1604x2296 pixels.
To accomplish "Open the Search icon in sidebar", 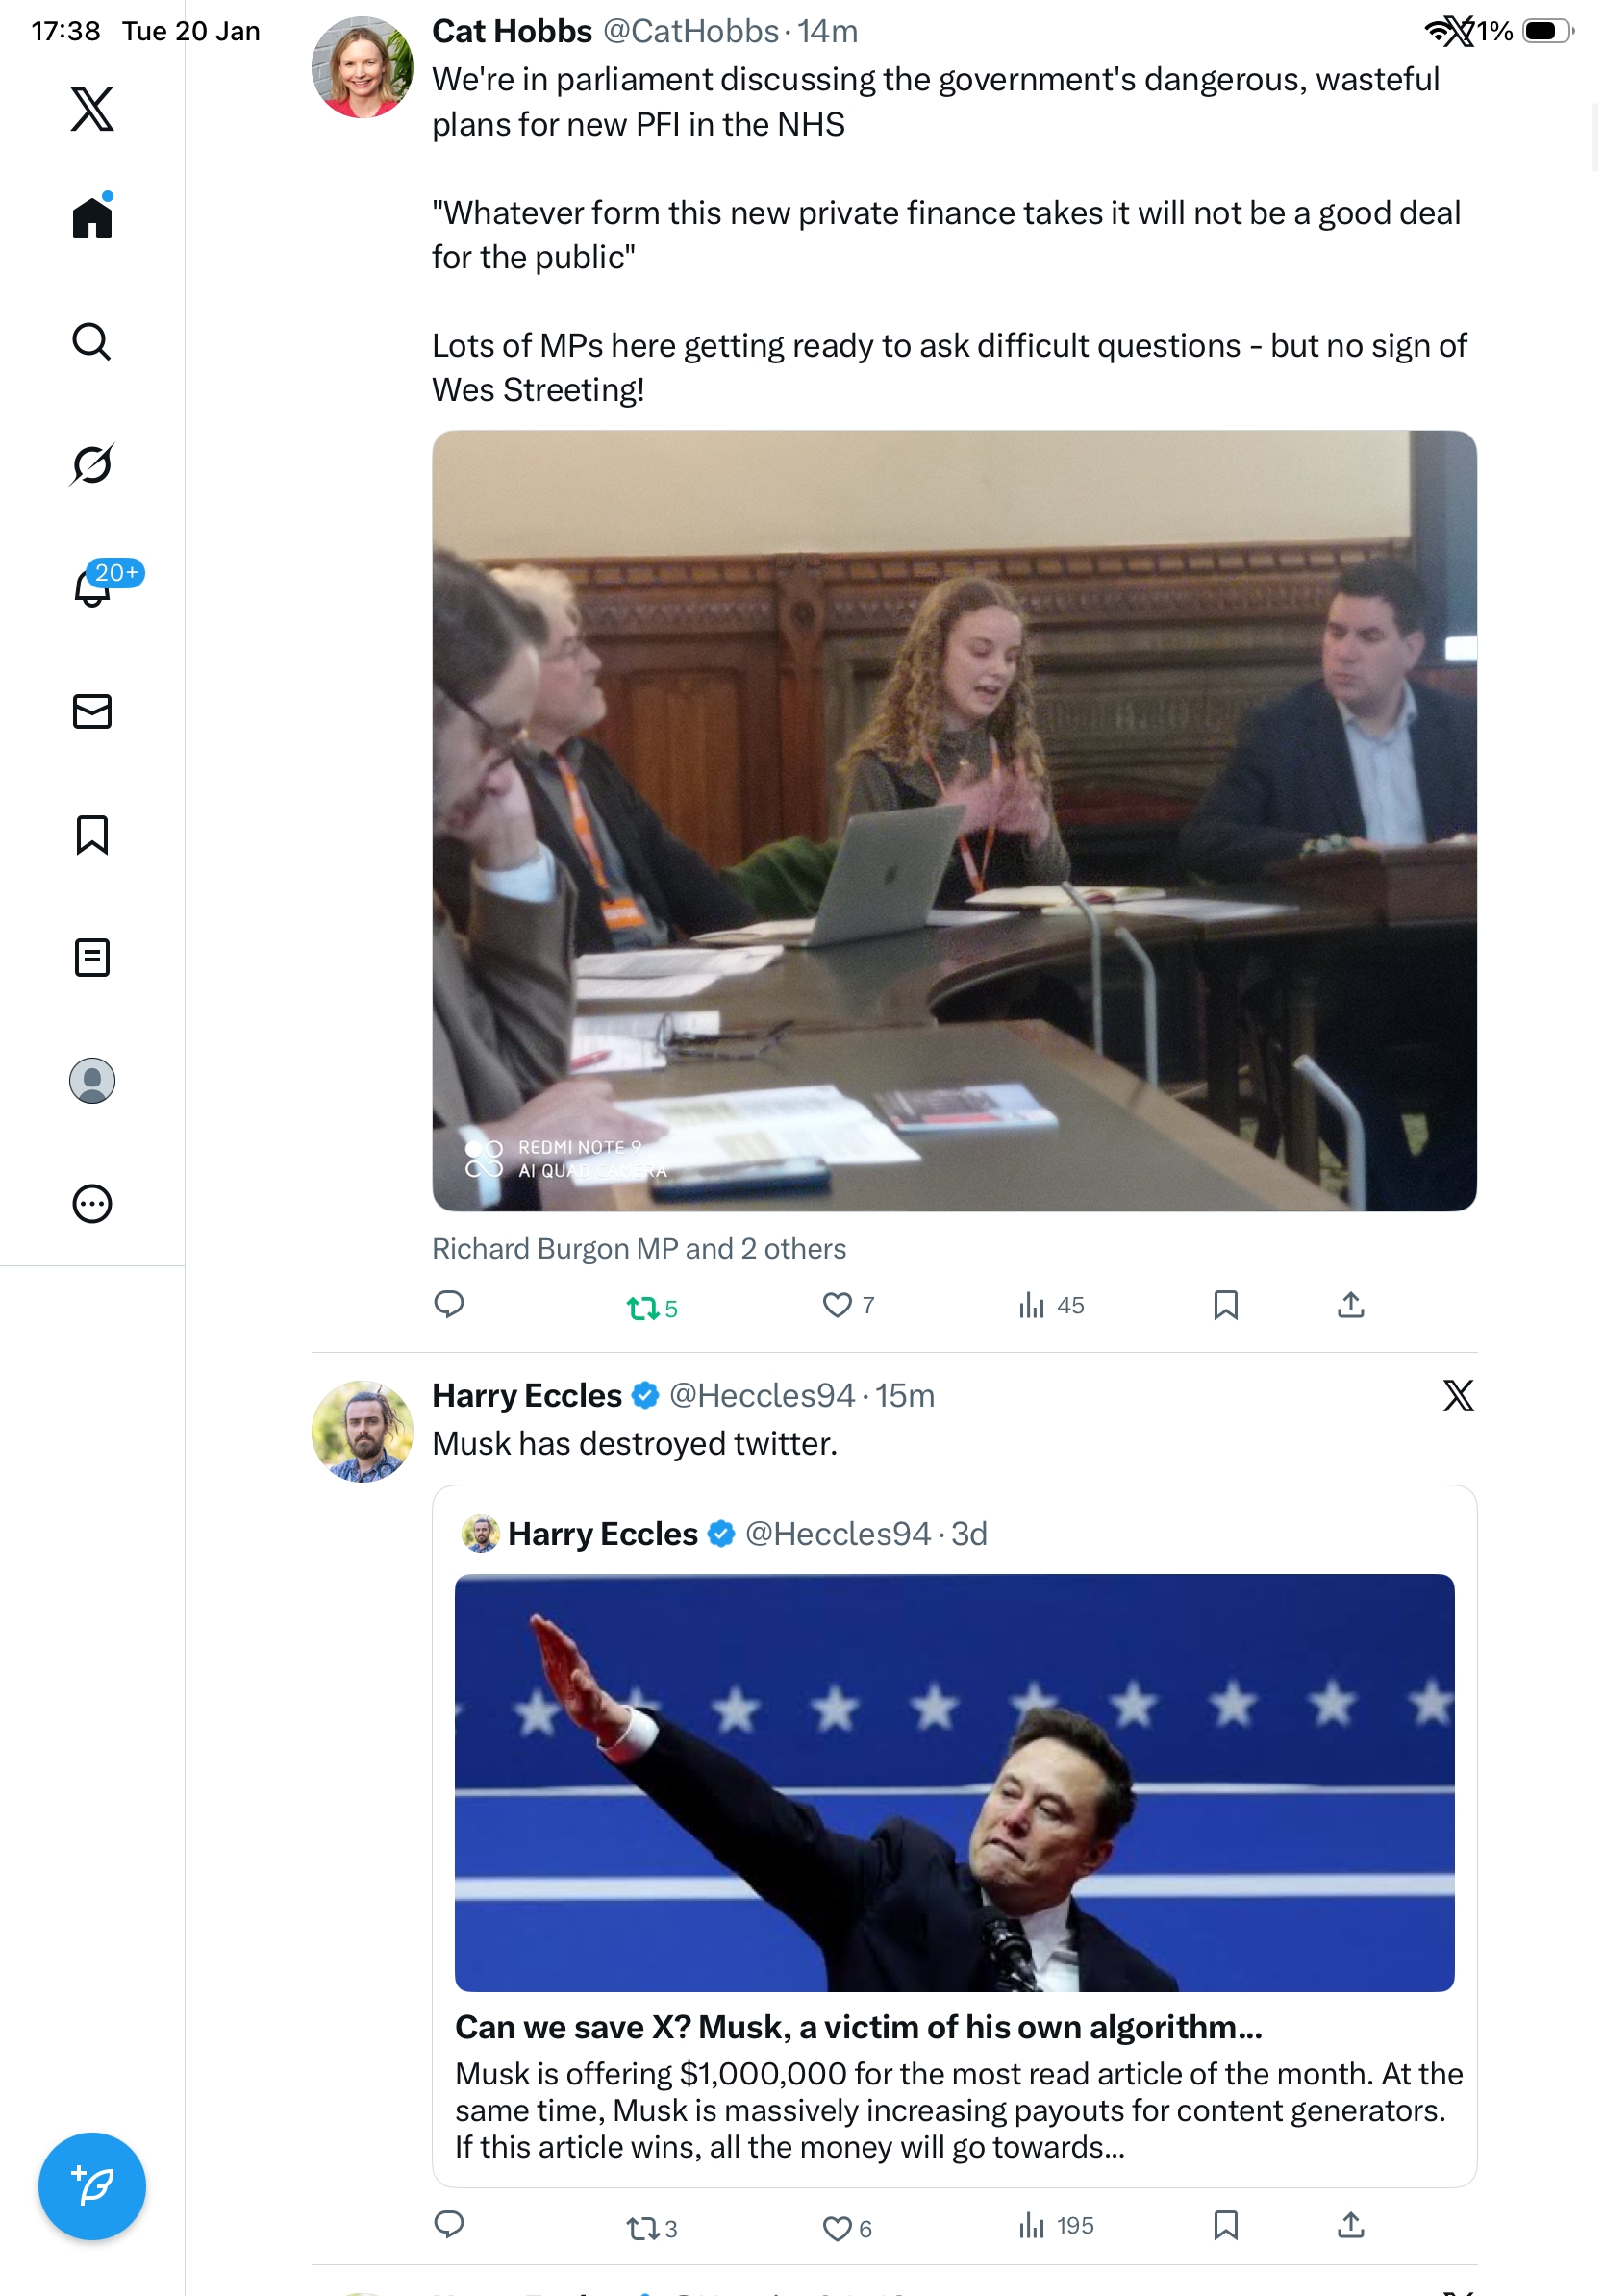I will coord(92,342).
